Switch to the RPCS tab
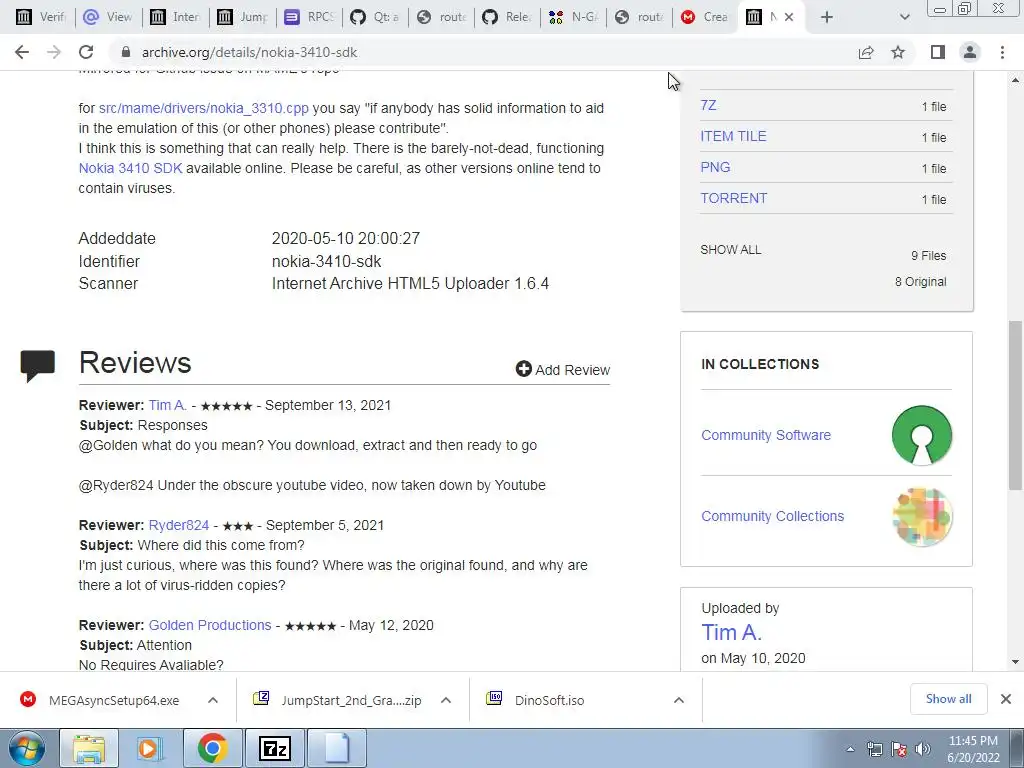The width and height of the screenshot is (1024, 768). coord(310,17)
